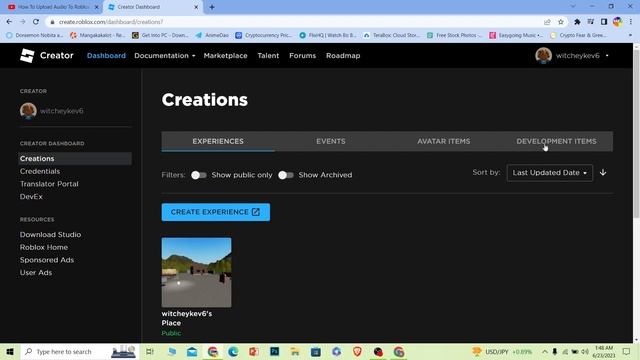Switch to Avatar Items tab
This screenshot has width=640, height=360.
[443, 141]
